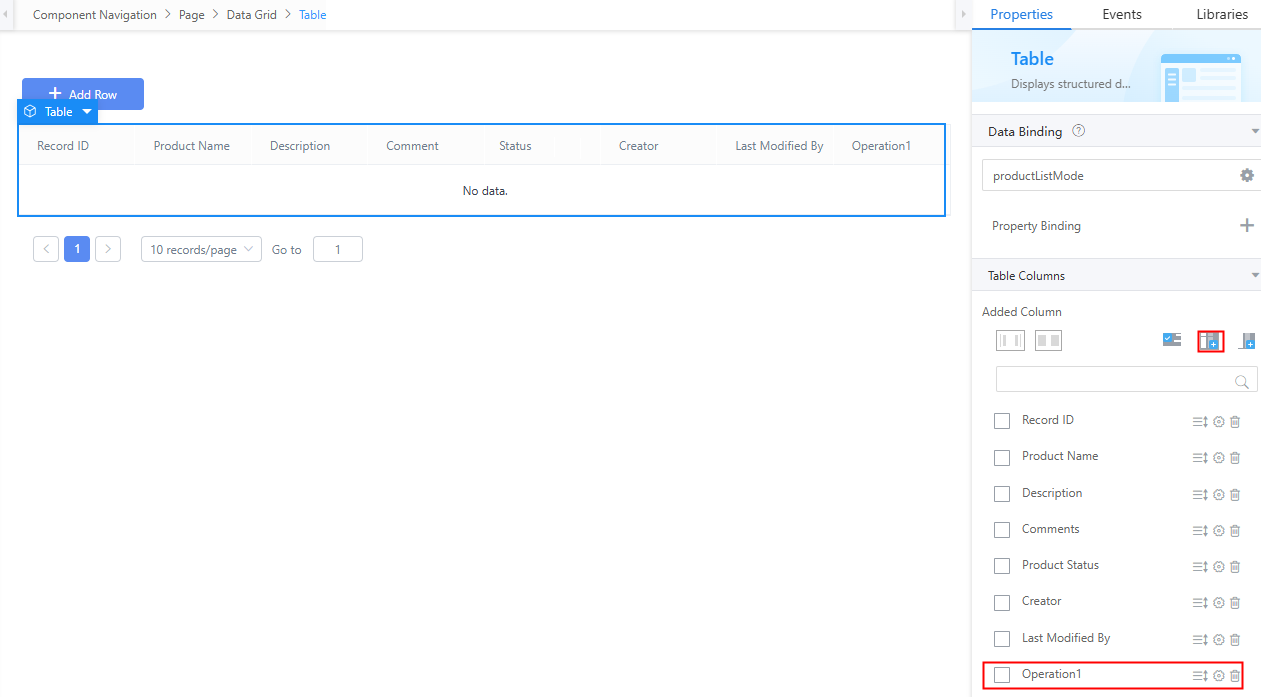Open settings gear for Product Name column

[1219, 458]
